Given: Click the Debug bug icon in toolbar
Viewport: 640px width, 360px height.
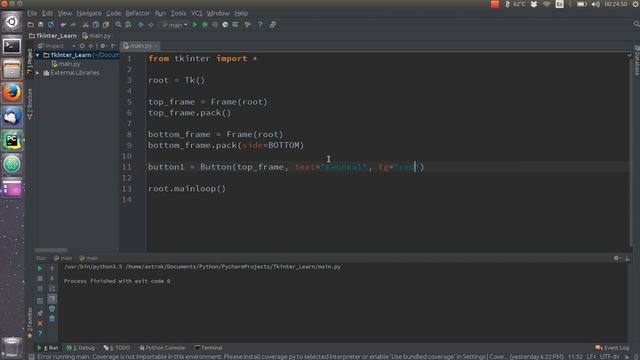Looking at the screenshot, I should (205, 24).
